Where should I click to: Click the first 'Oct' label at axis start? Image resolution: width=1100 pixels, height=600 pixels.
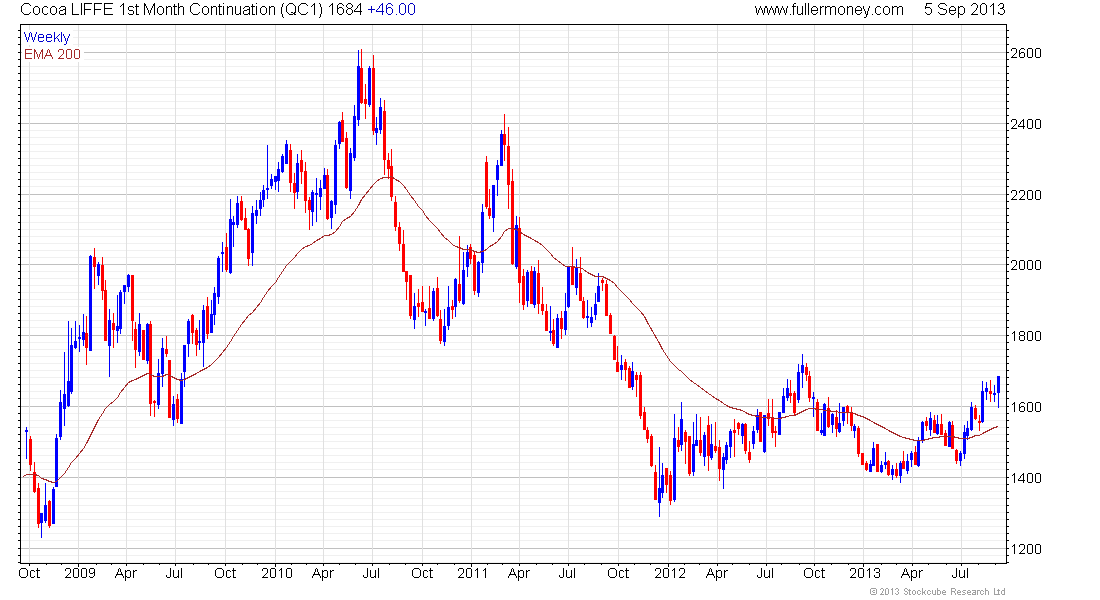[29, 573]
